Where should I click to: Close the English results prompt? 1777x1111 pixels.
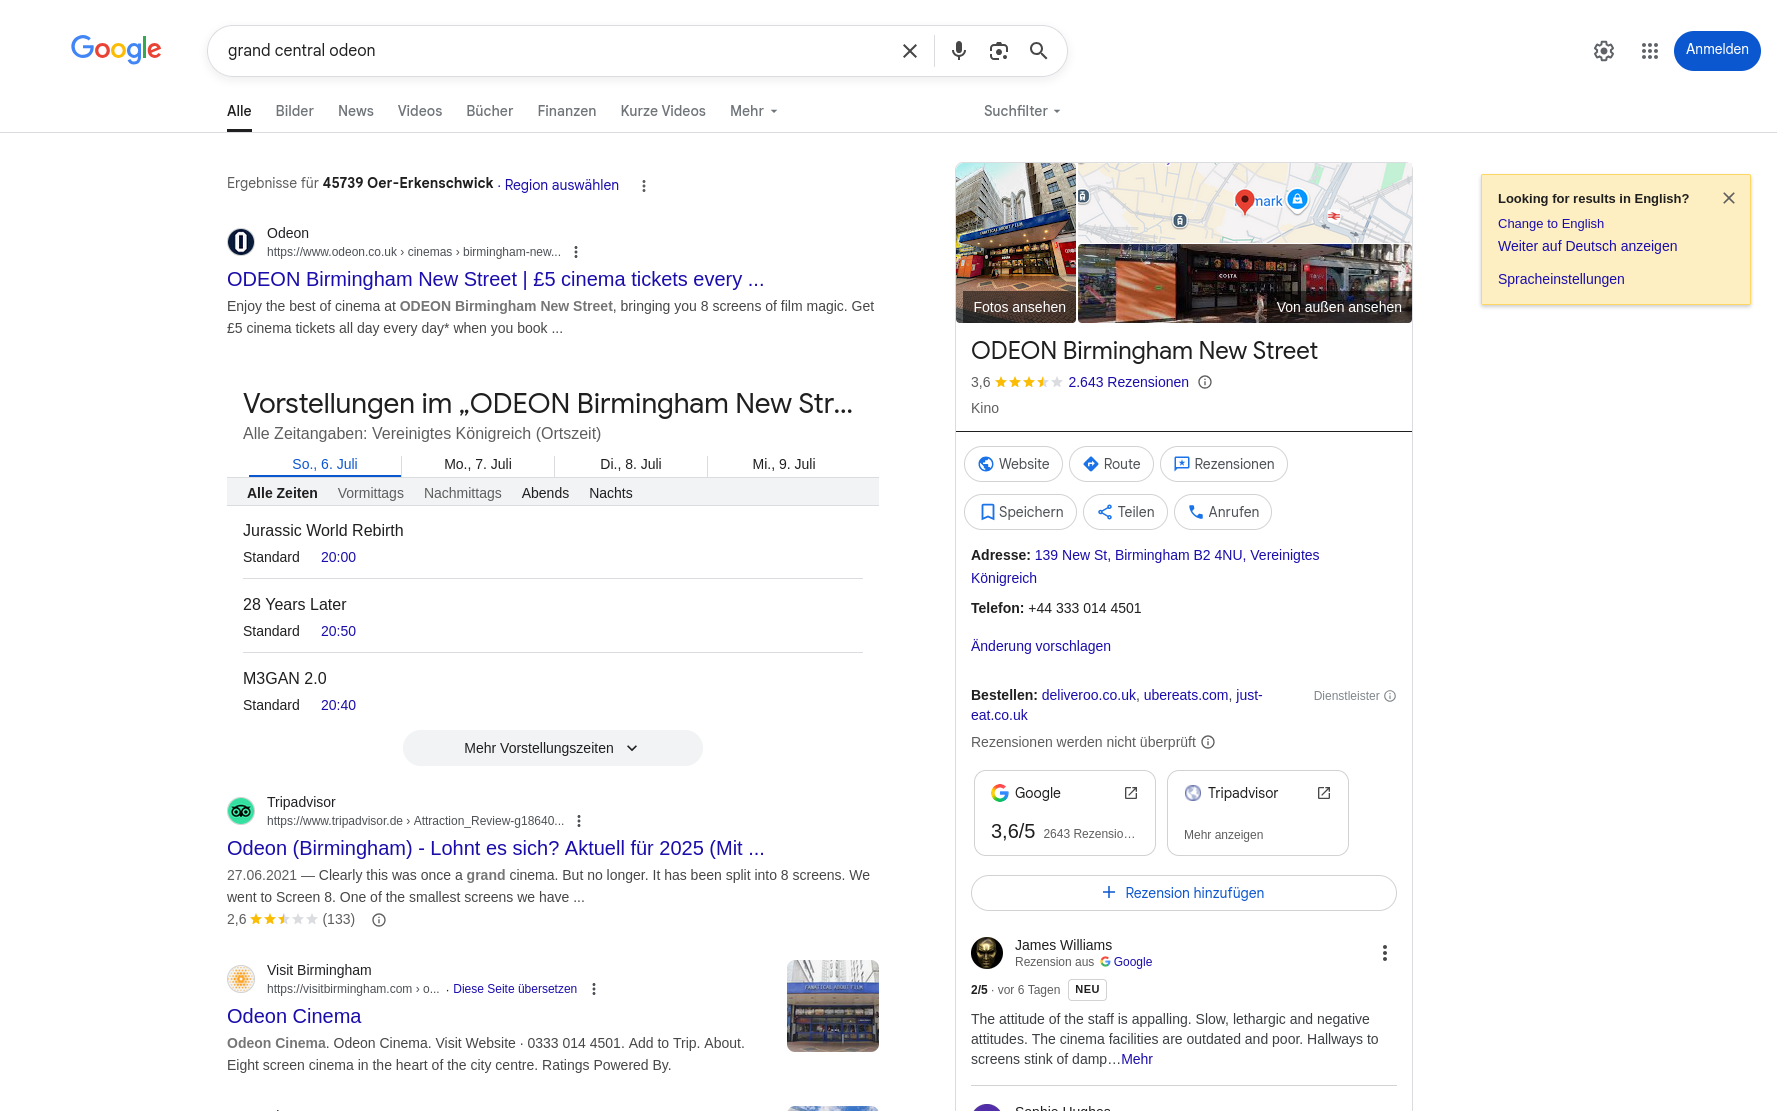click(x=1729, y=198)
